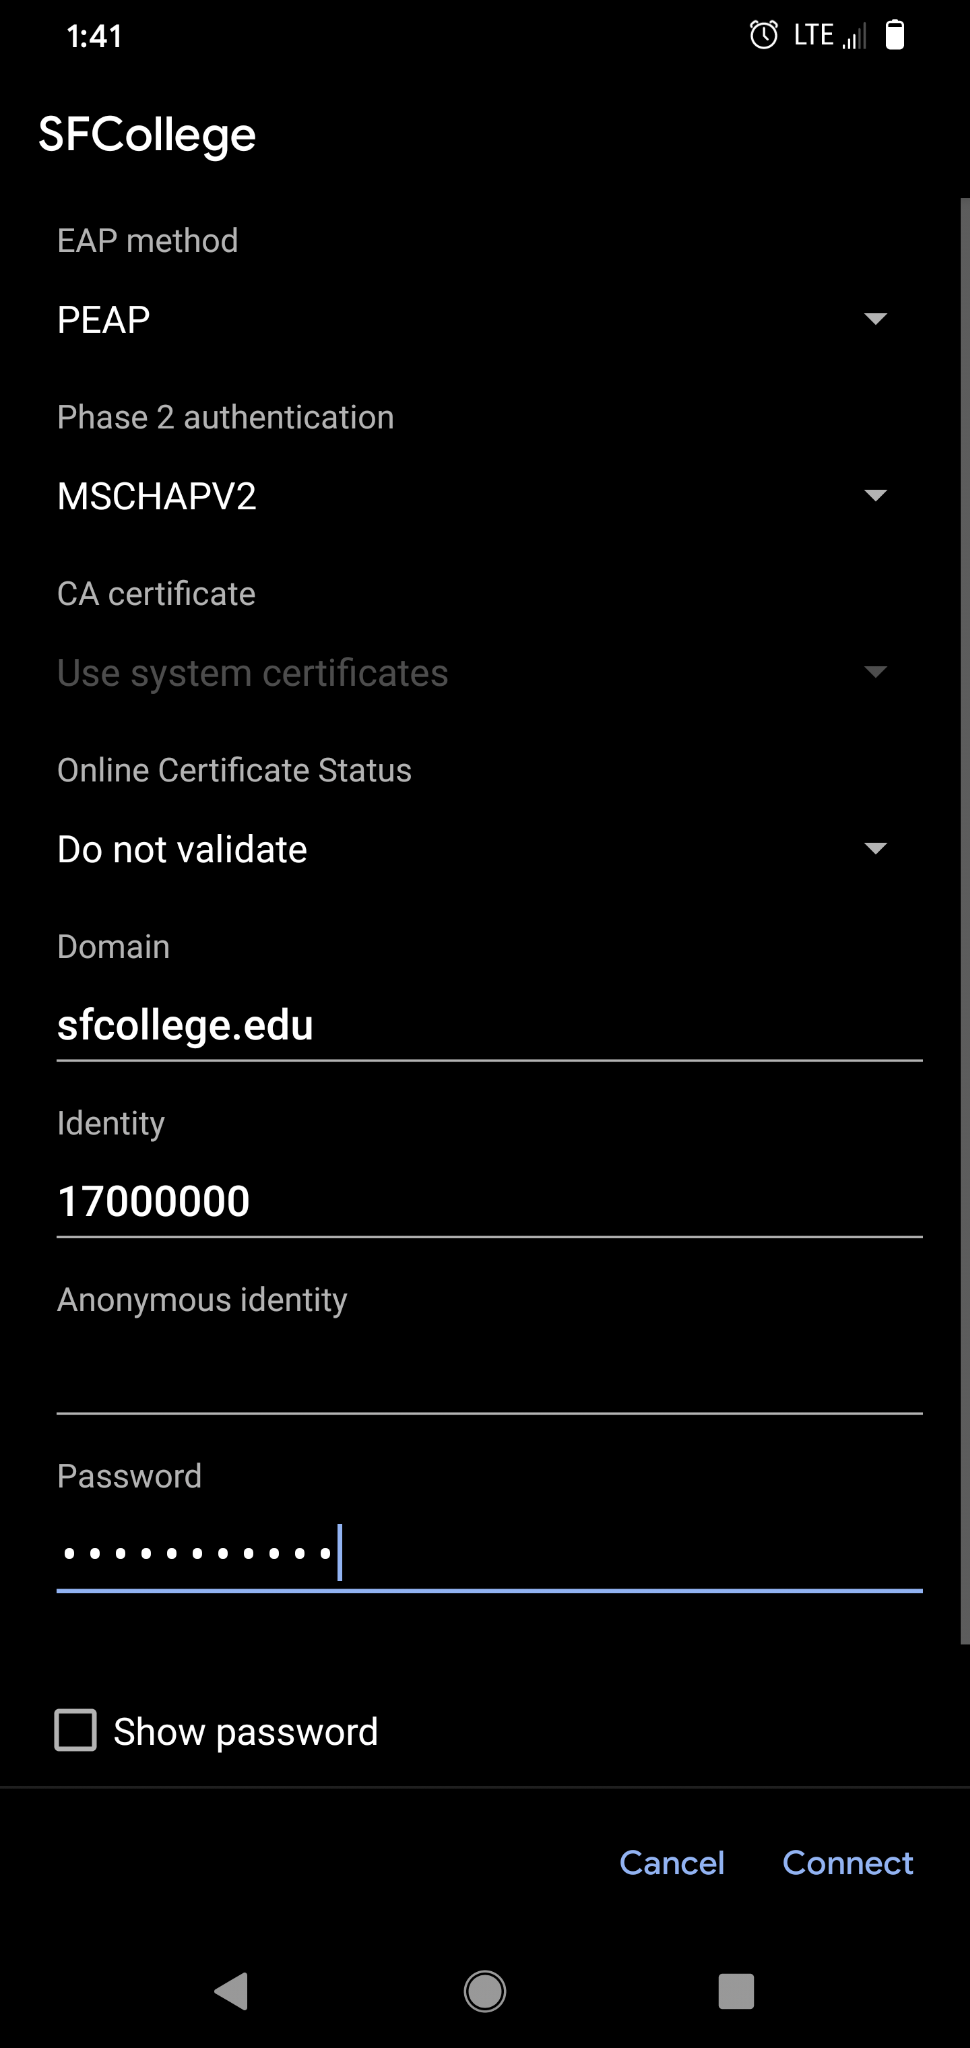Focus the Anonymous identity text field
Screen dimensions: 970x2048
click(488, 1378)
